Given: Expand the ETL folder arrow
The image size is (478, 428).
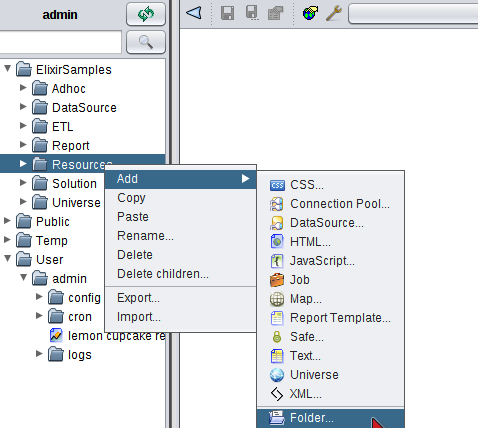Looking at the screenshot, I should click(x=23, y=126).
